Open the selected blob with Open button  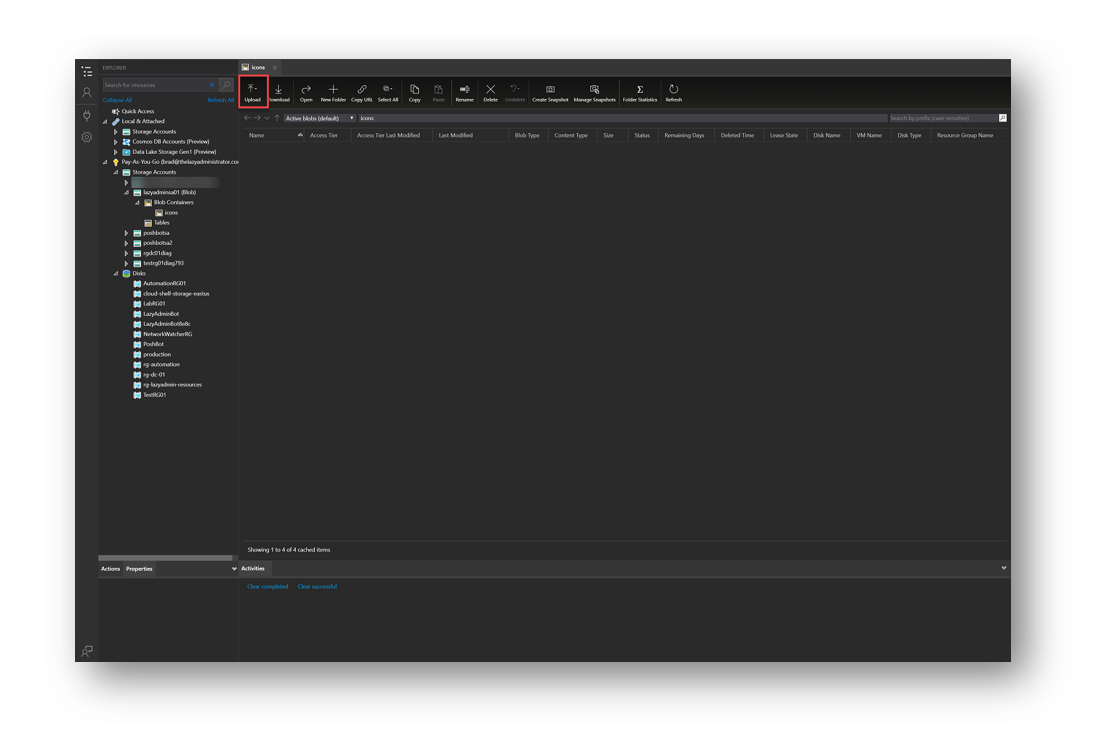[306, 92]
